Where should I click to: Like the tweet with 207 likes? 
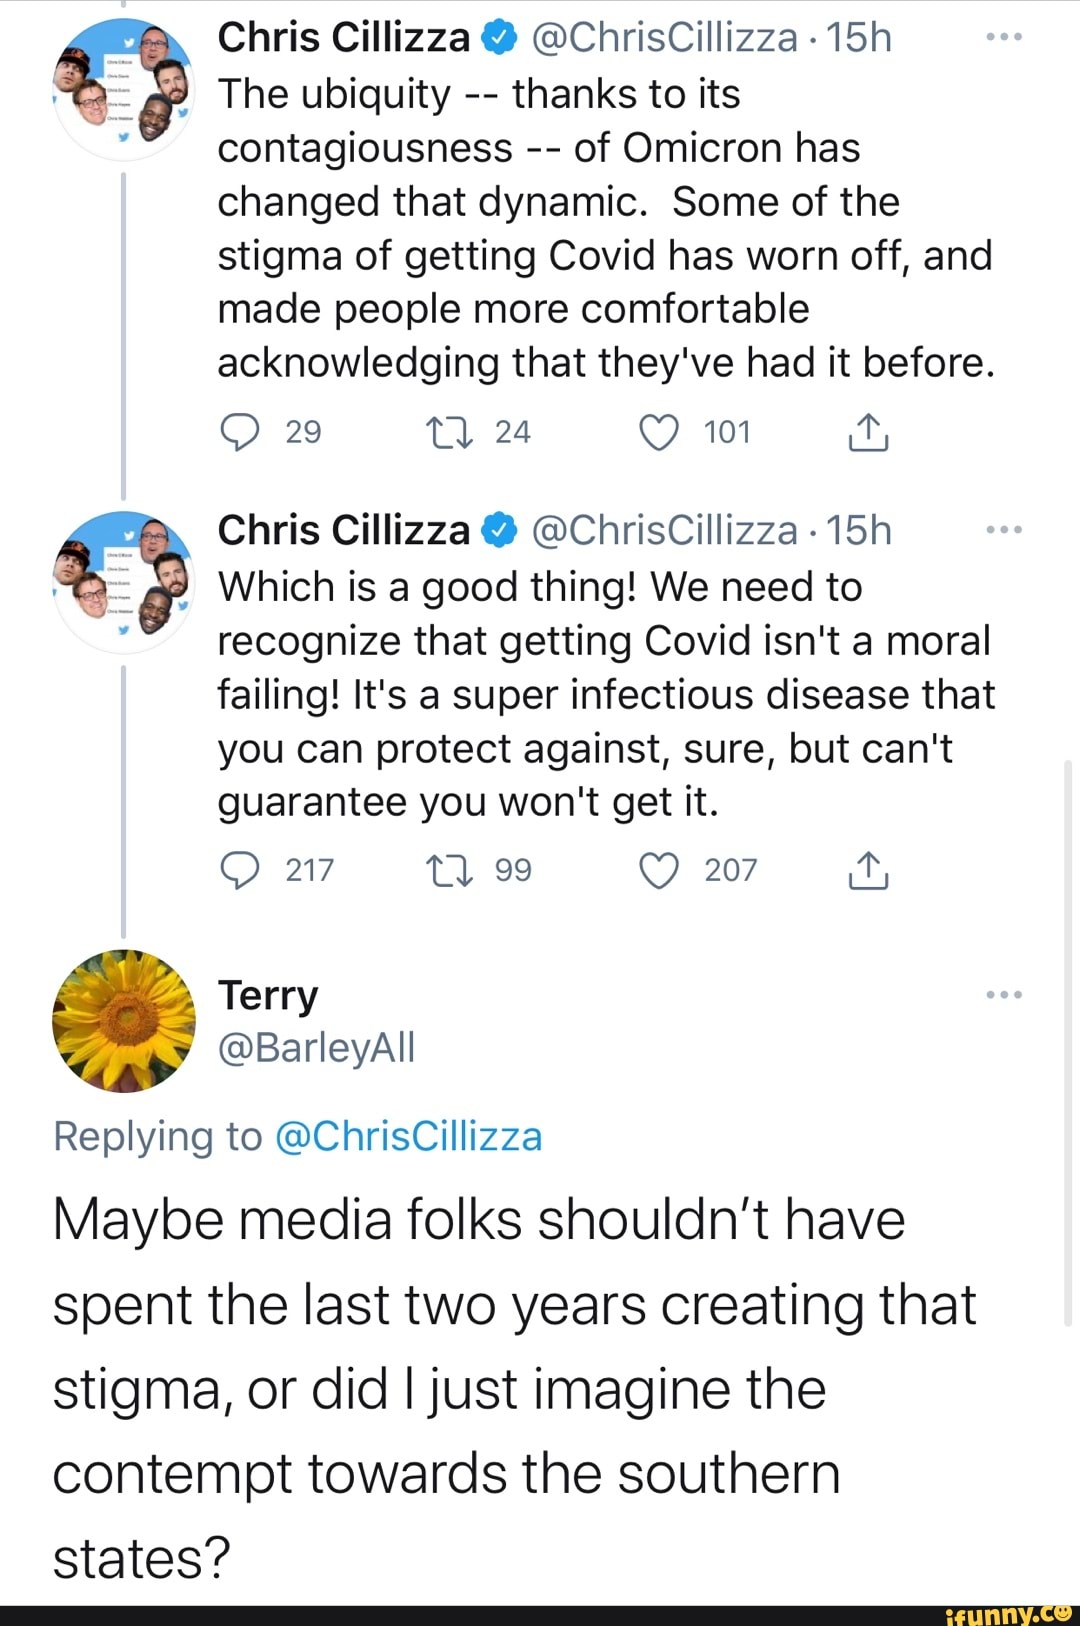[x=659, y=871]
